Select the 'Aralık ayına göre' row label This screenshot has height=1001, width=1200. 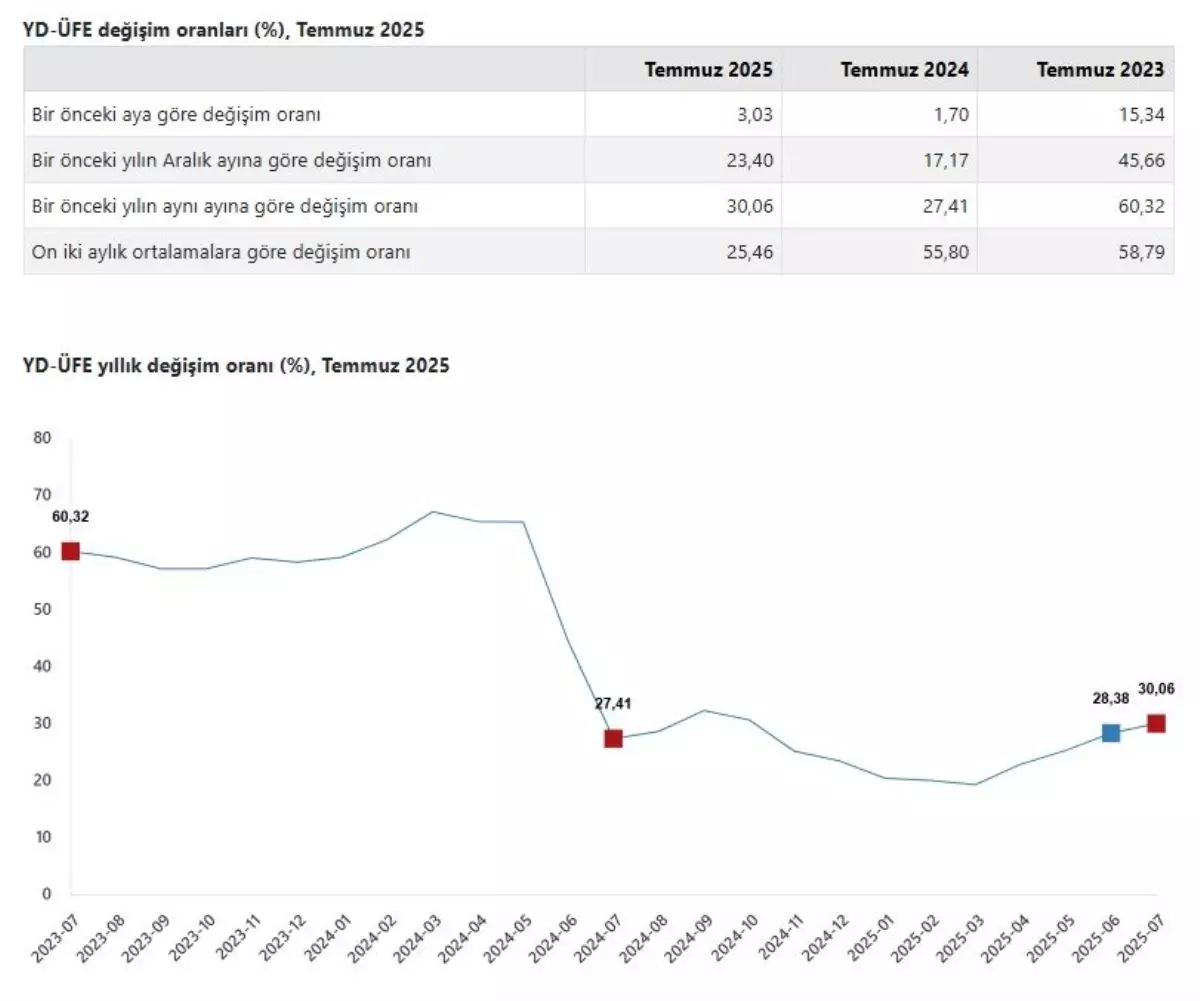[232, 161]
